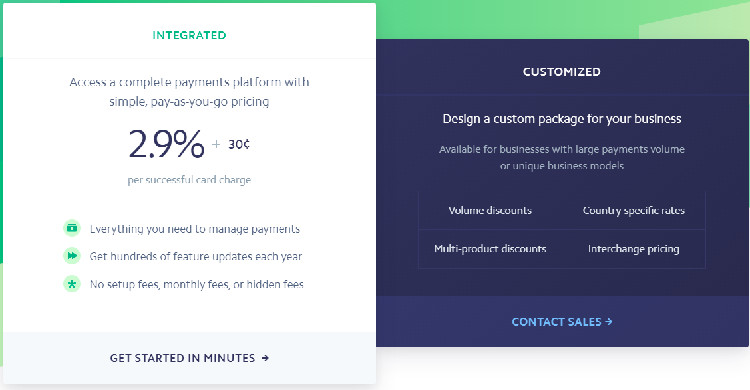750x390 pixels.
Task: Click the Interchange pricing cell
Action: pyautogui.click(x=634, y=249)
